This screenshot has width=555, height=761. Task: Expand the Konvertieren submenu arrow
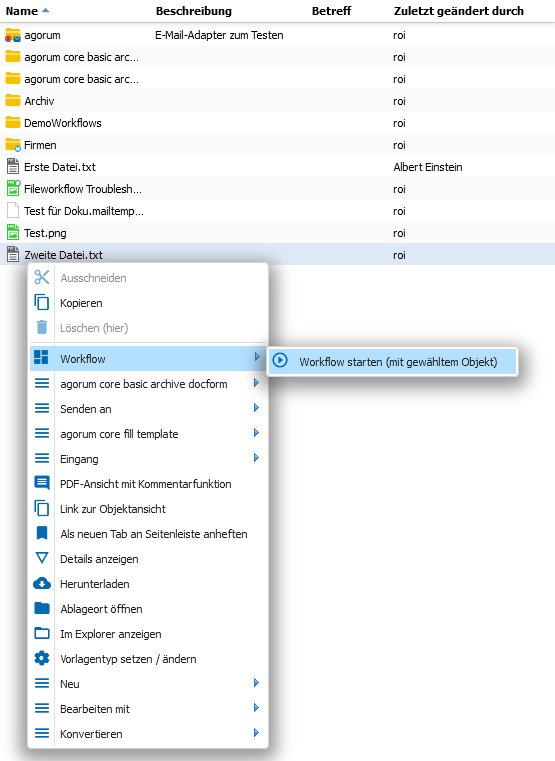[x=257, y=732]
